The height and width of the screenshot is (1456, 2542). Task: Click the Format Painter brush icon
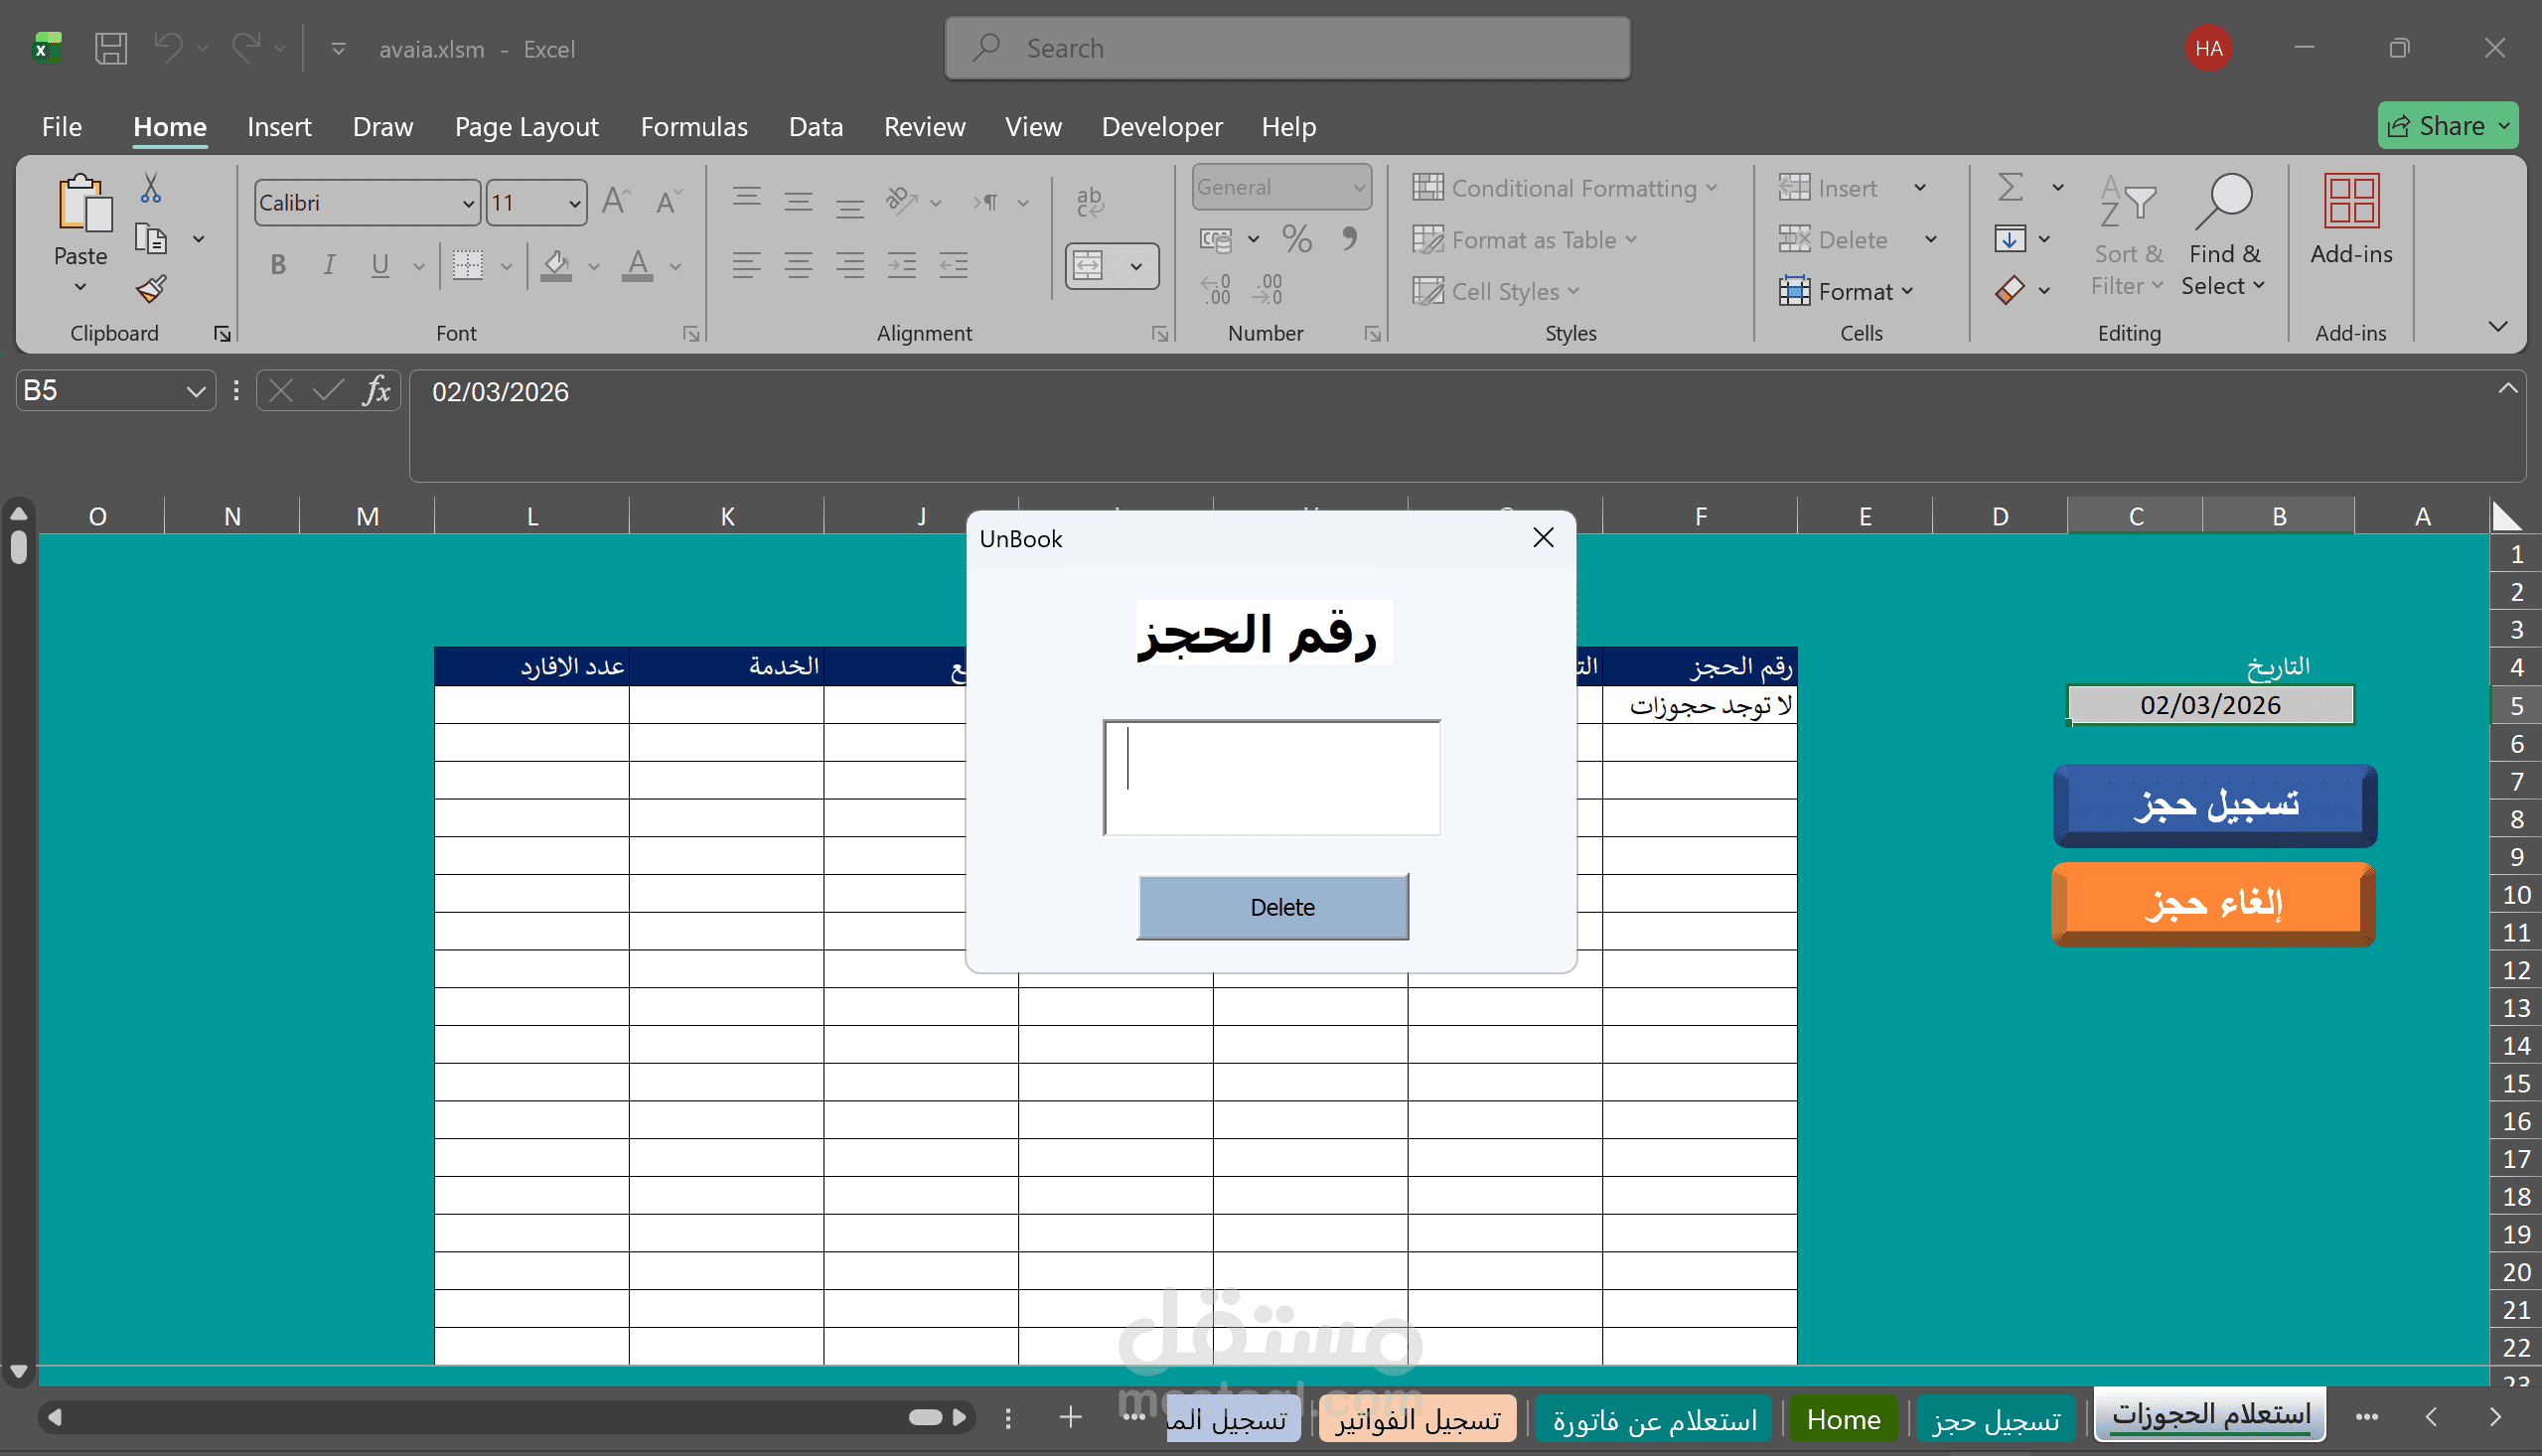point(151,290)
